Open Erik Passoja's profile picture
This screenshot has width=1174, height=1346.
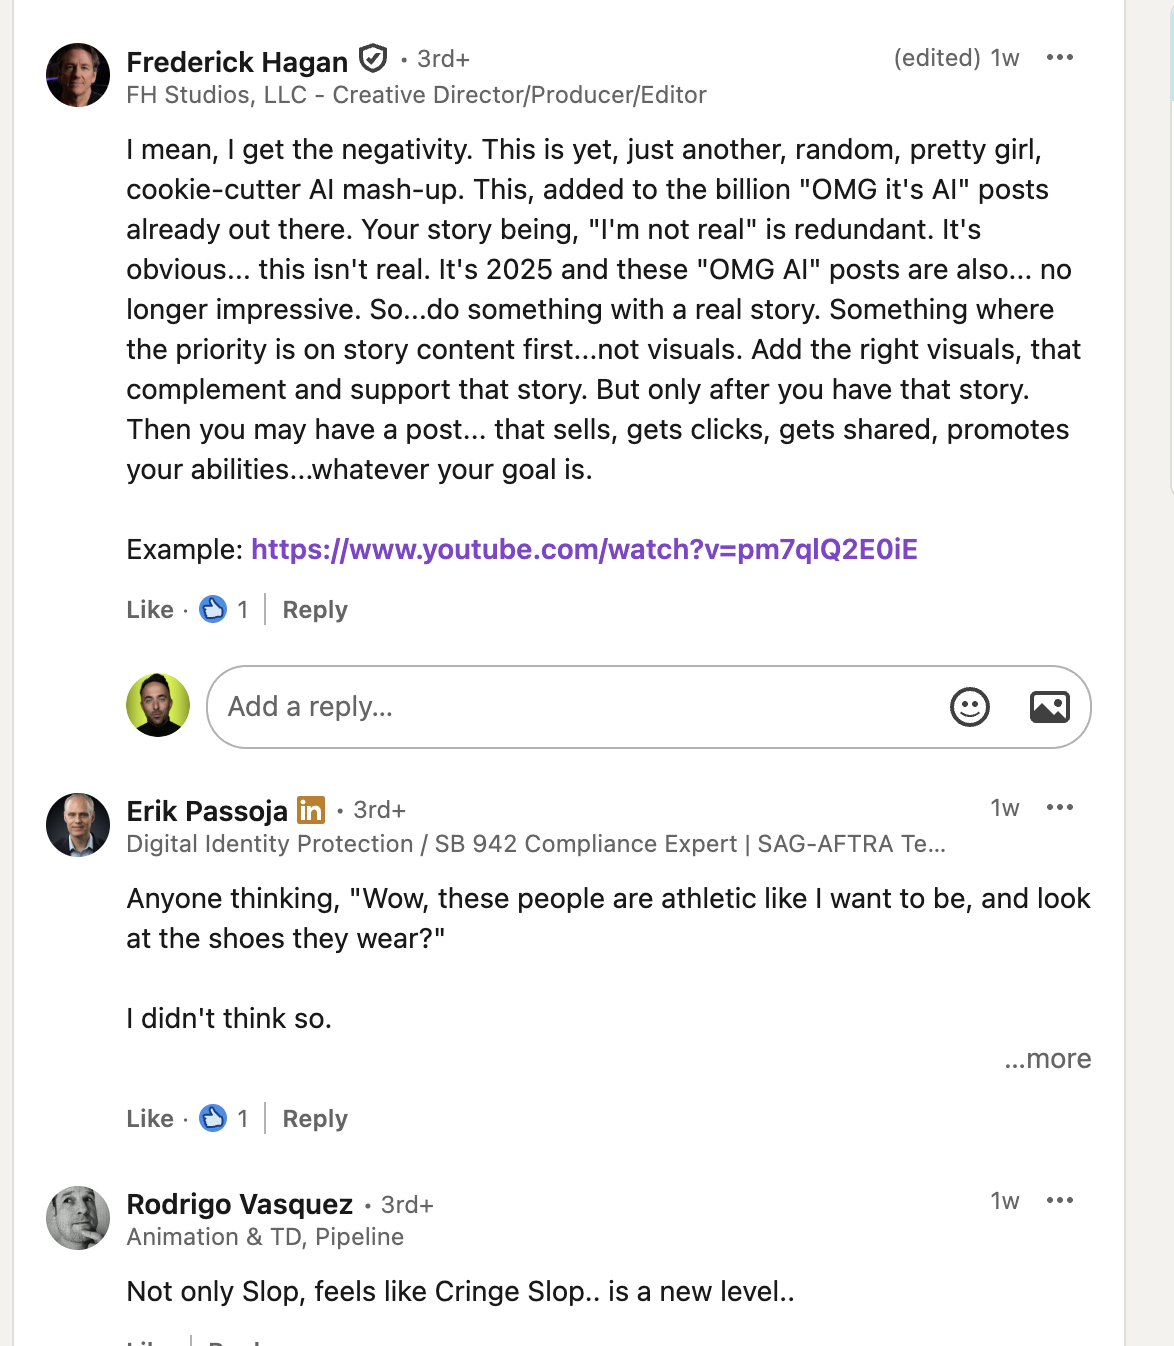[78, 825]
